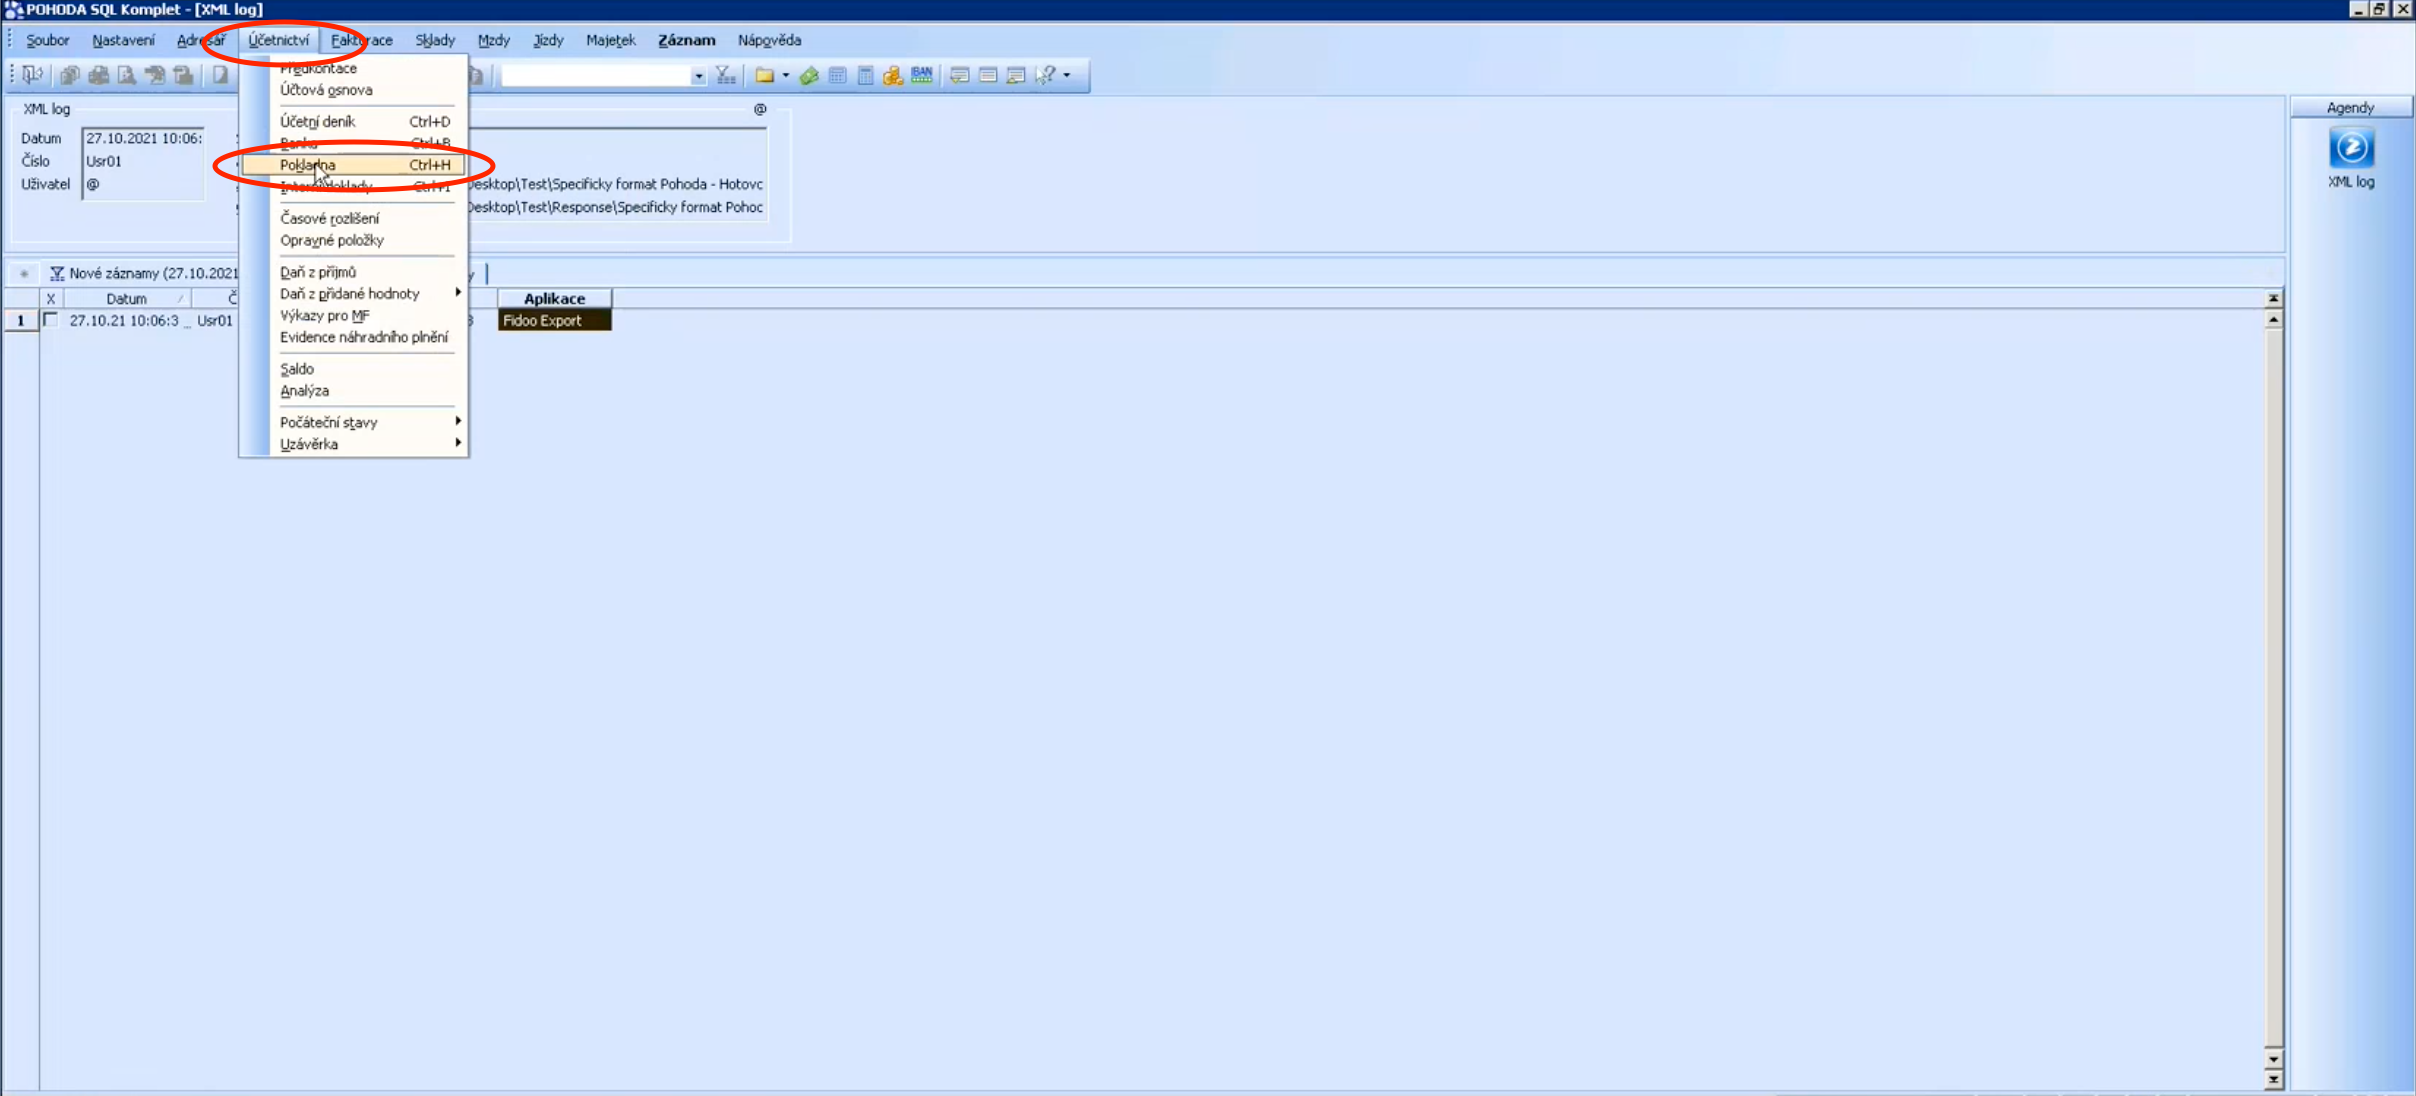This screenshot has width=2416, height=1096.
Task: Expand the folder icon dropdown arrow
Action: click(x=786, y=75)
